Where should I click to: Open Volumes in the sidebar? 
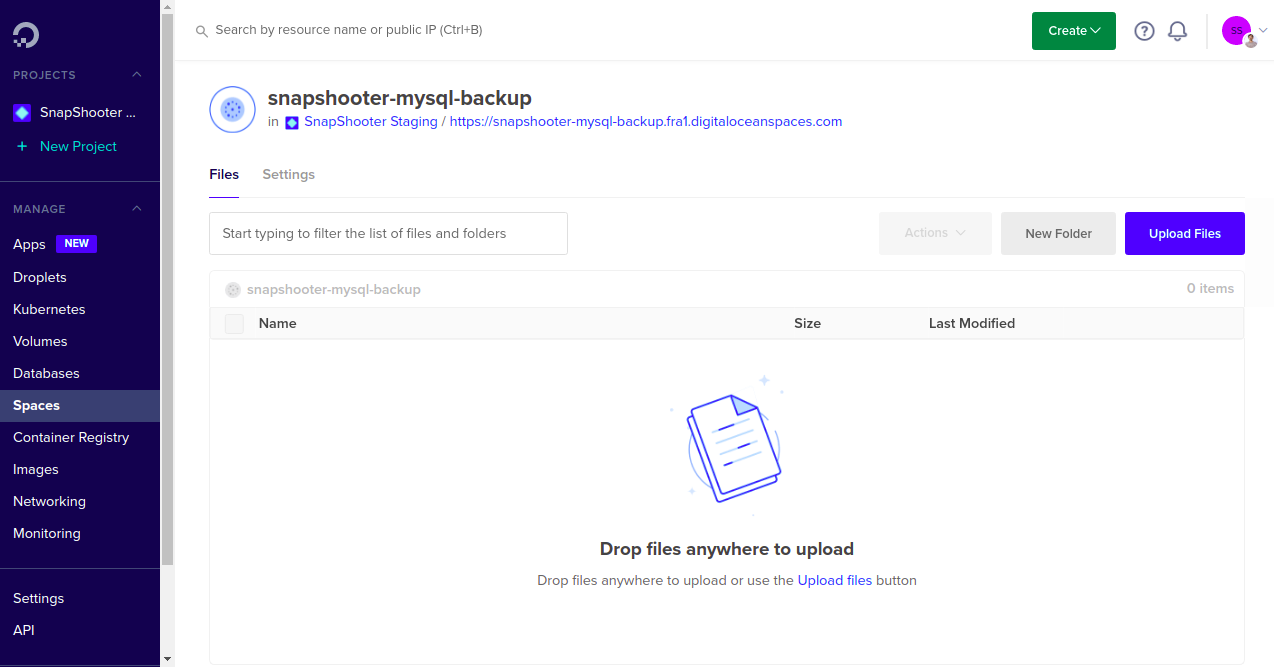pyautogui.click(x=40, y=341)
